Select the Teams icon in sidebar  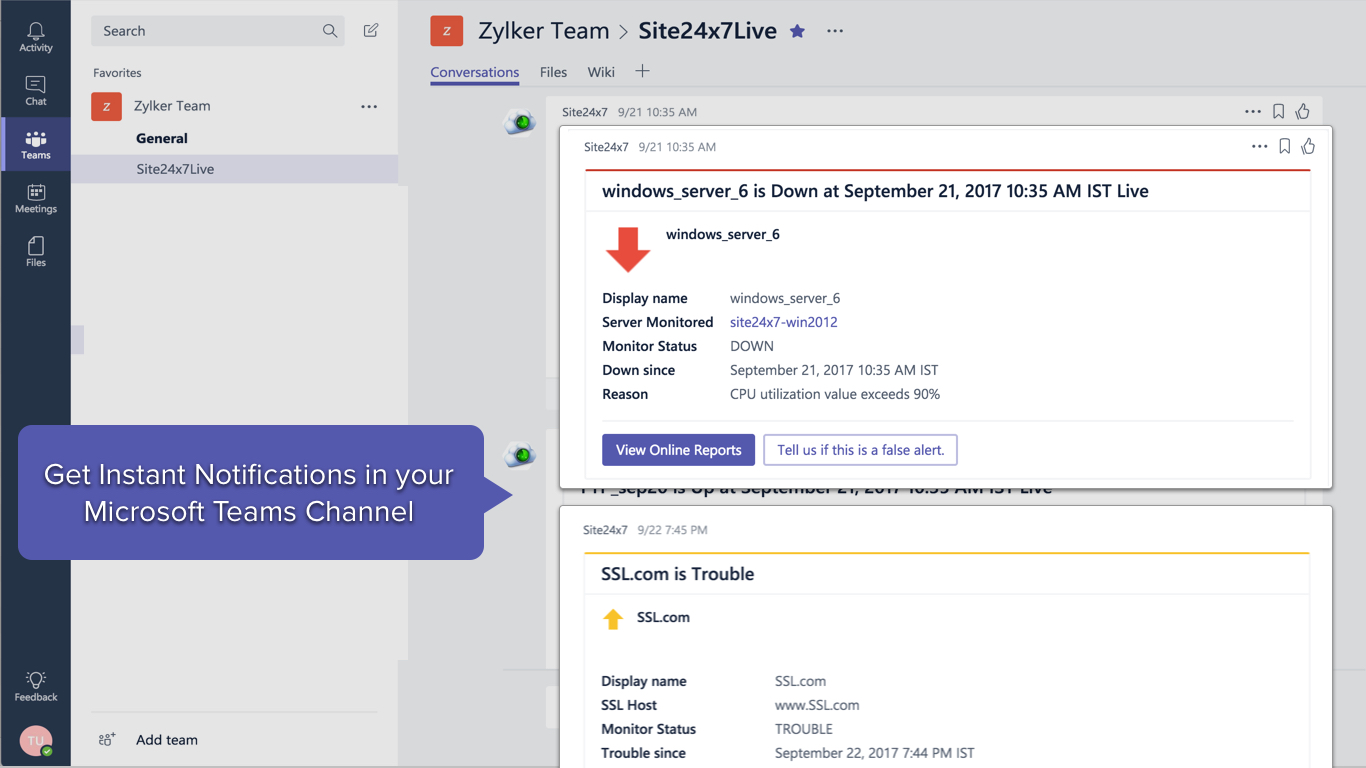pyautogui.click(x=36, y=145)
